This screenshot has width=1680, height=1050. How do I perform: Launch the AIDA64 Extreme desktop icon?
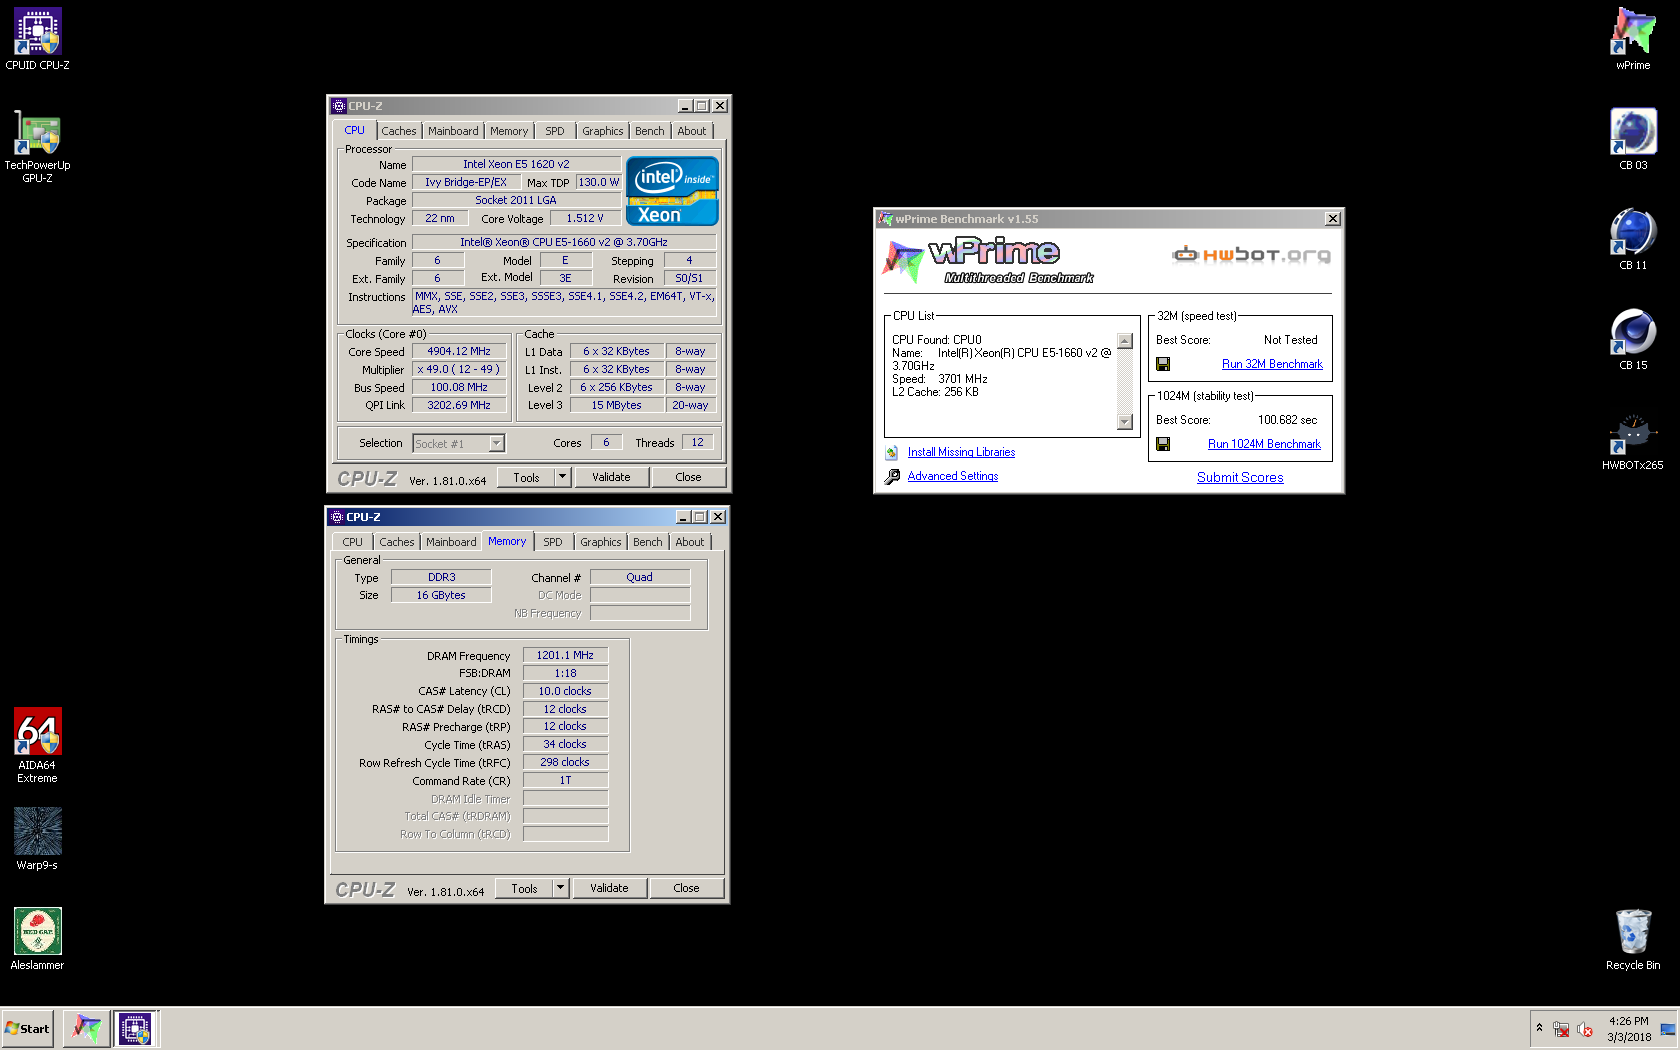coord(37,746)
